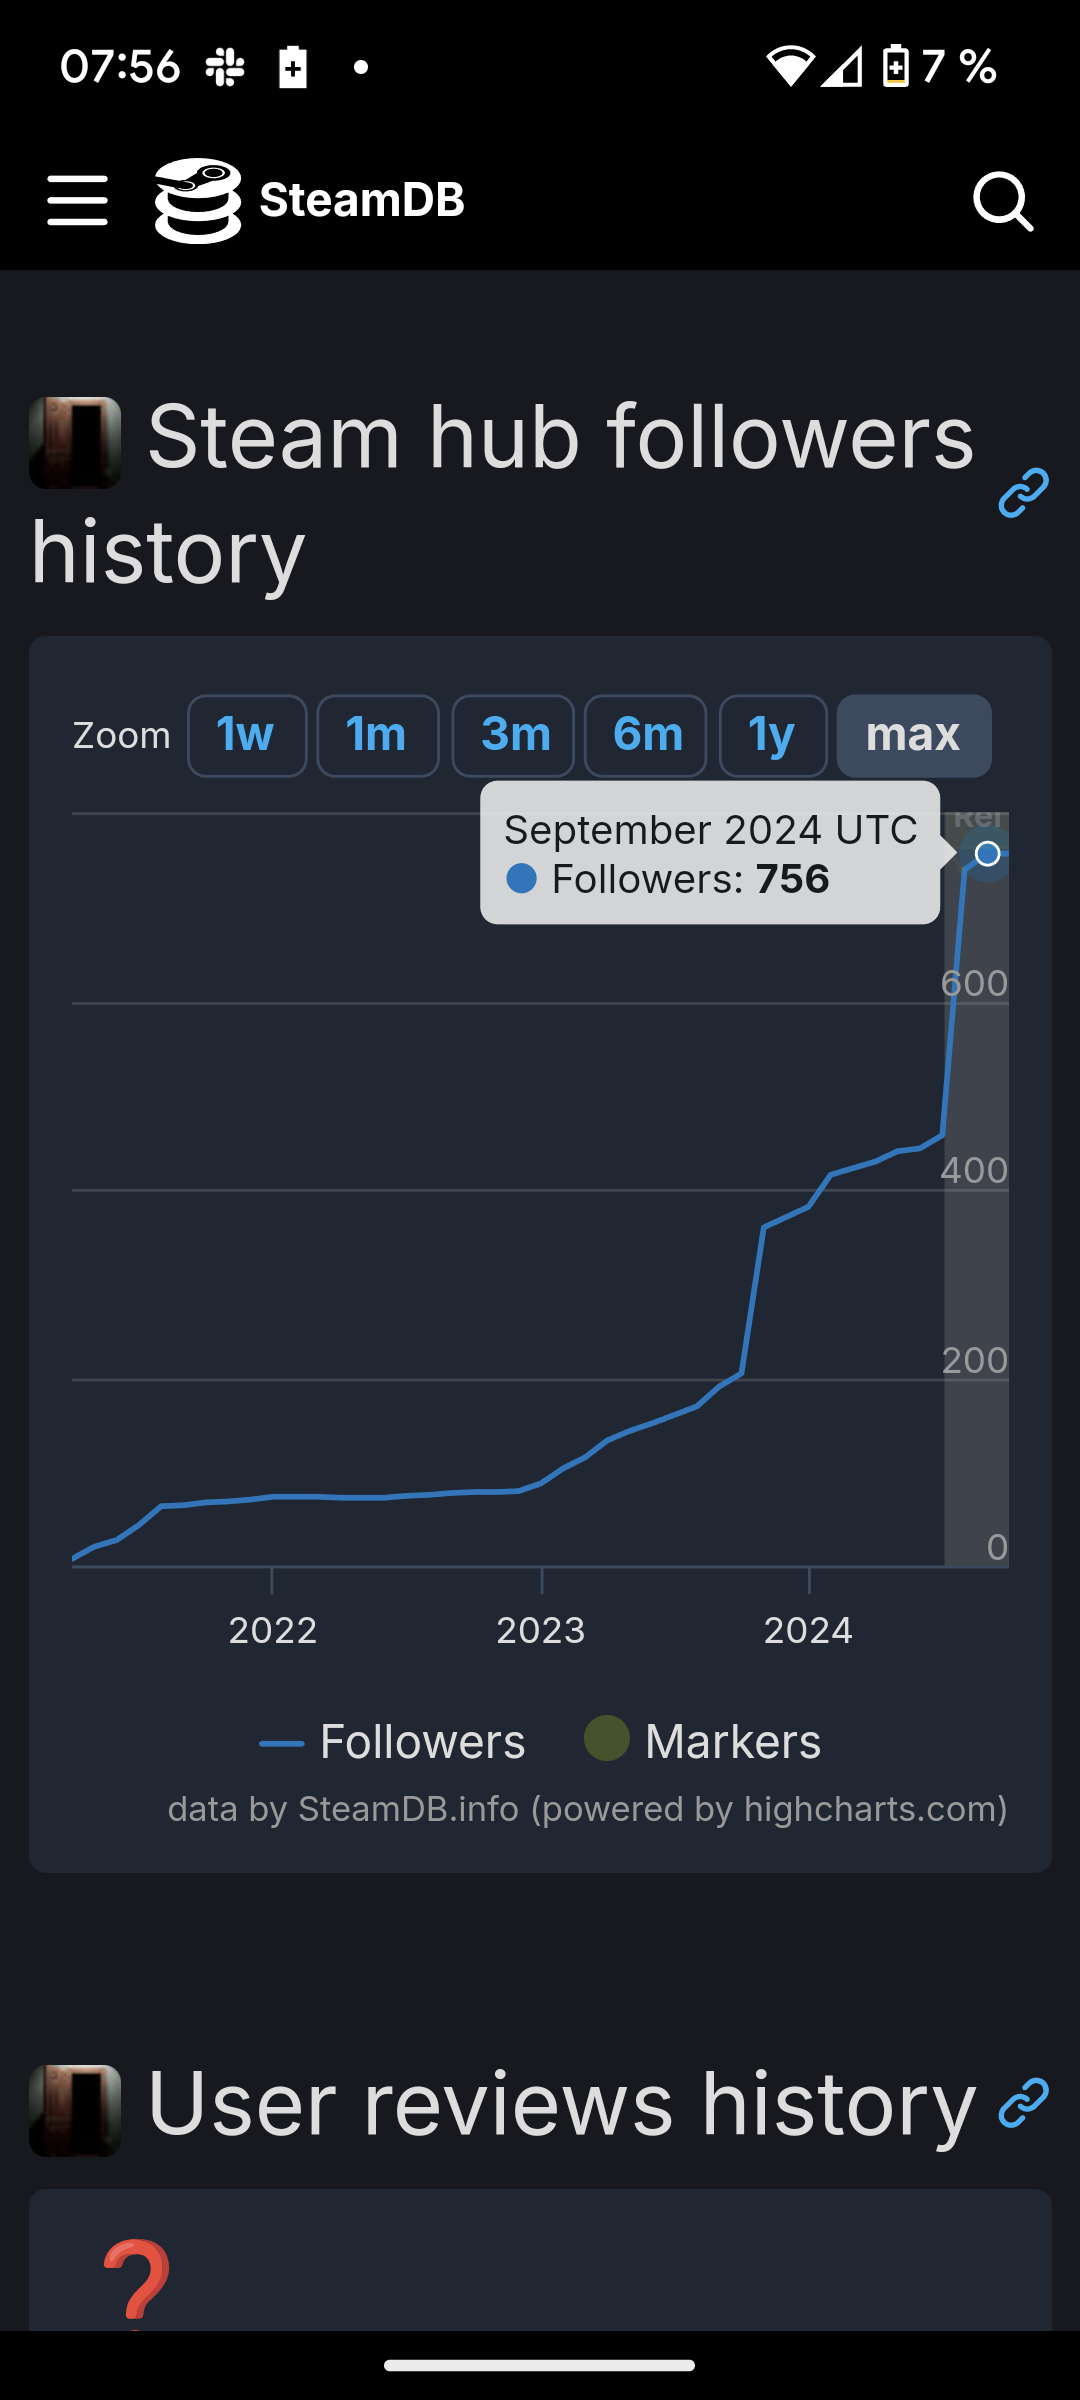Tap the SteamDB logo icon
The image size is (1080, 2400).
(x=198, y=200)
